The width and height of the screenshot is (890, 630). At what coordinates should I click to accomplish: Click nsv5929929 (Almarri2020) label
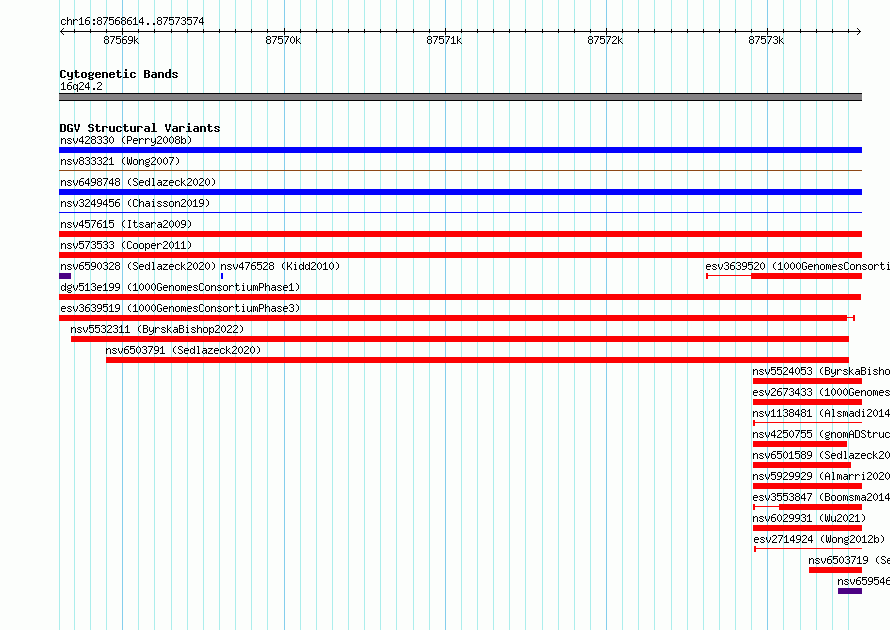pyautogui.click(x=821, y=476)
